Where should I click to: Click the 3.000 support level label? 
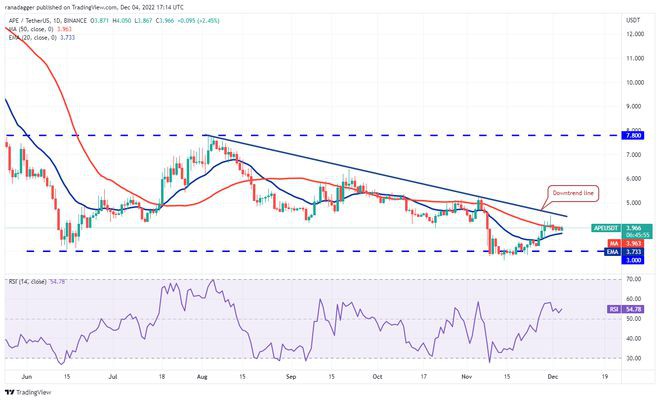coord(606,260)
